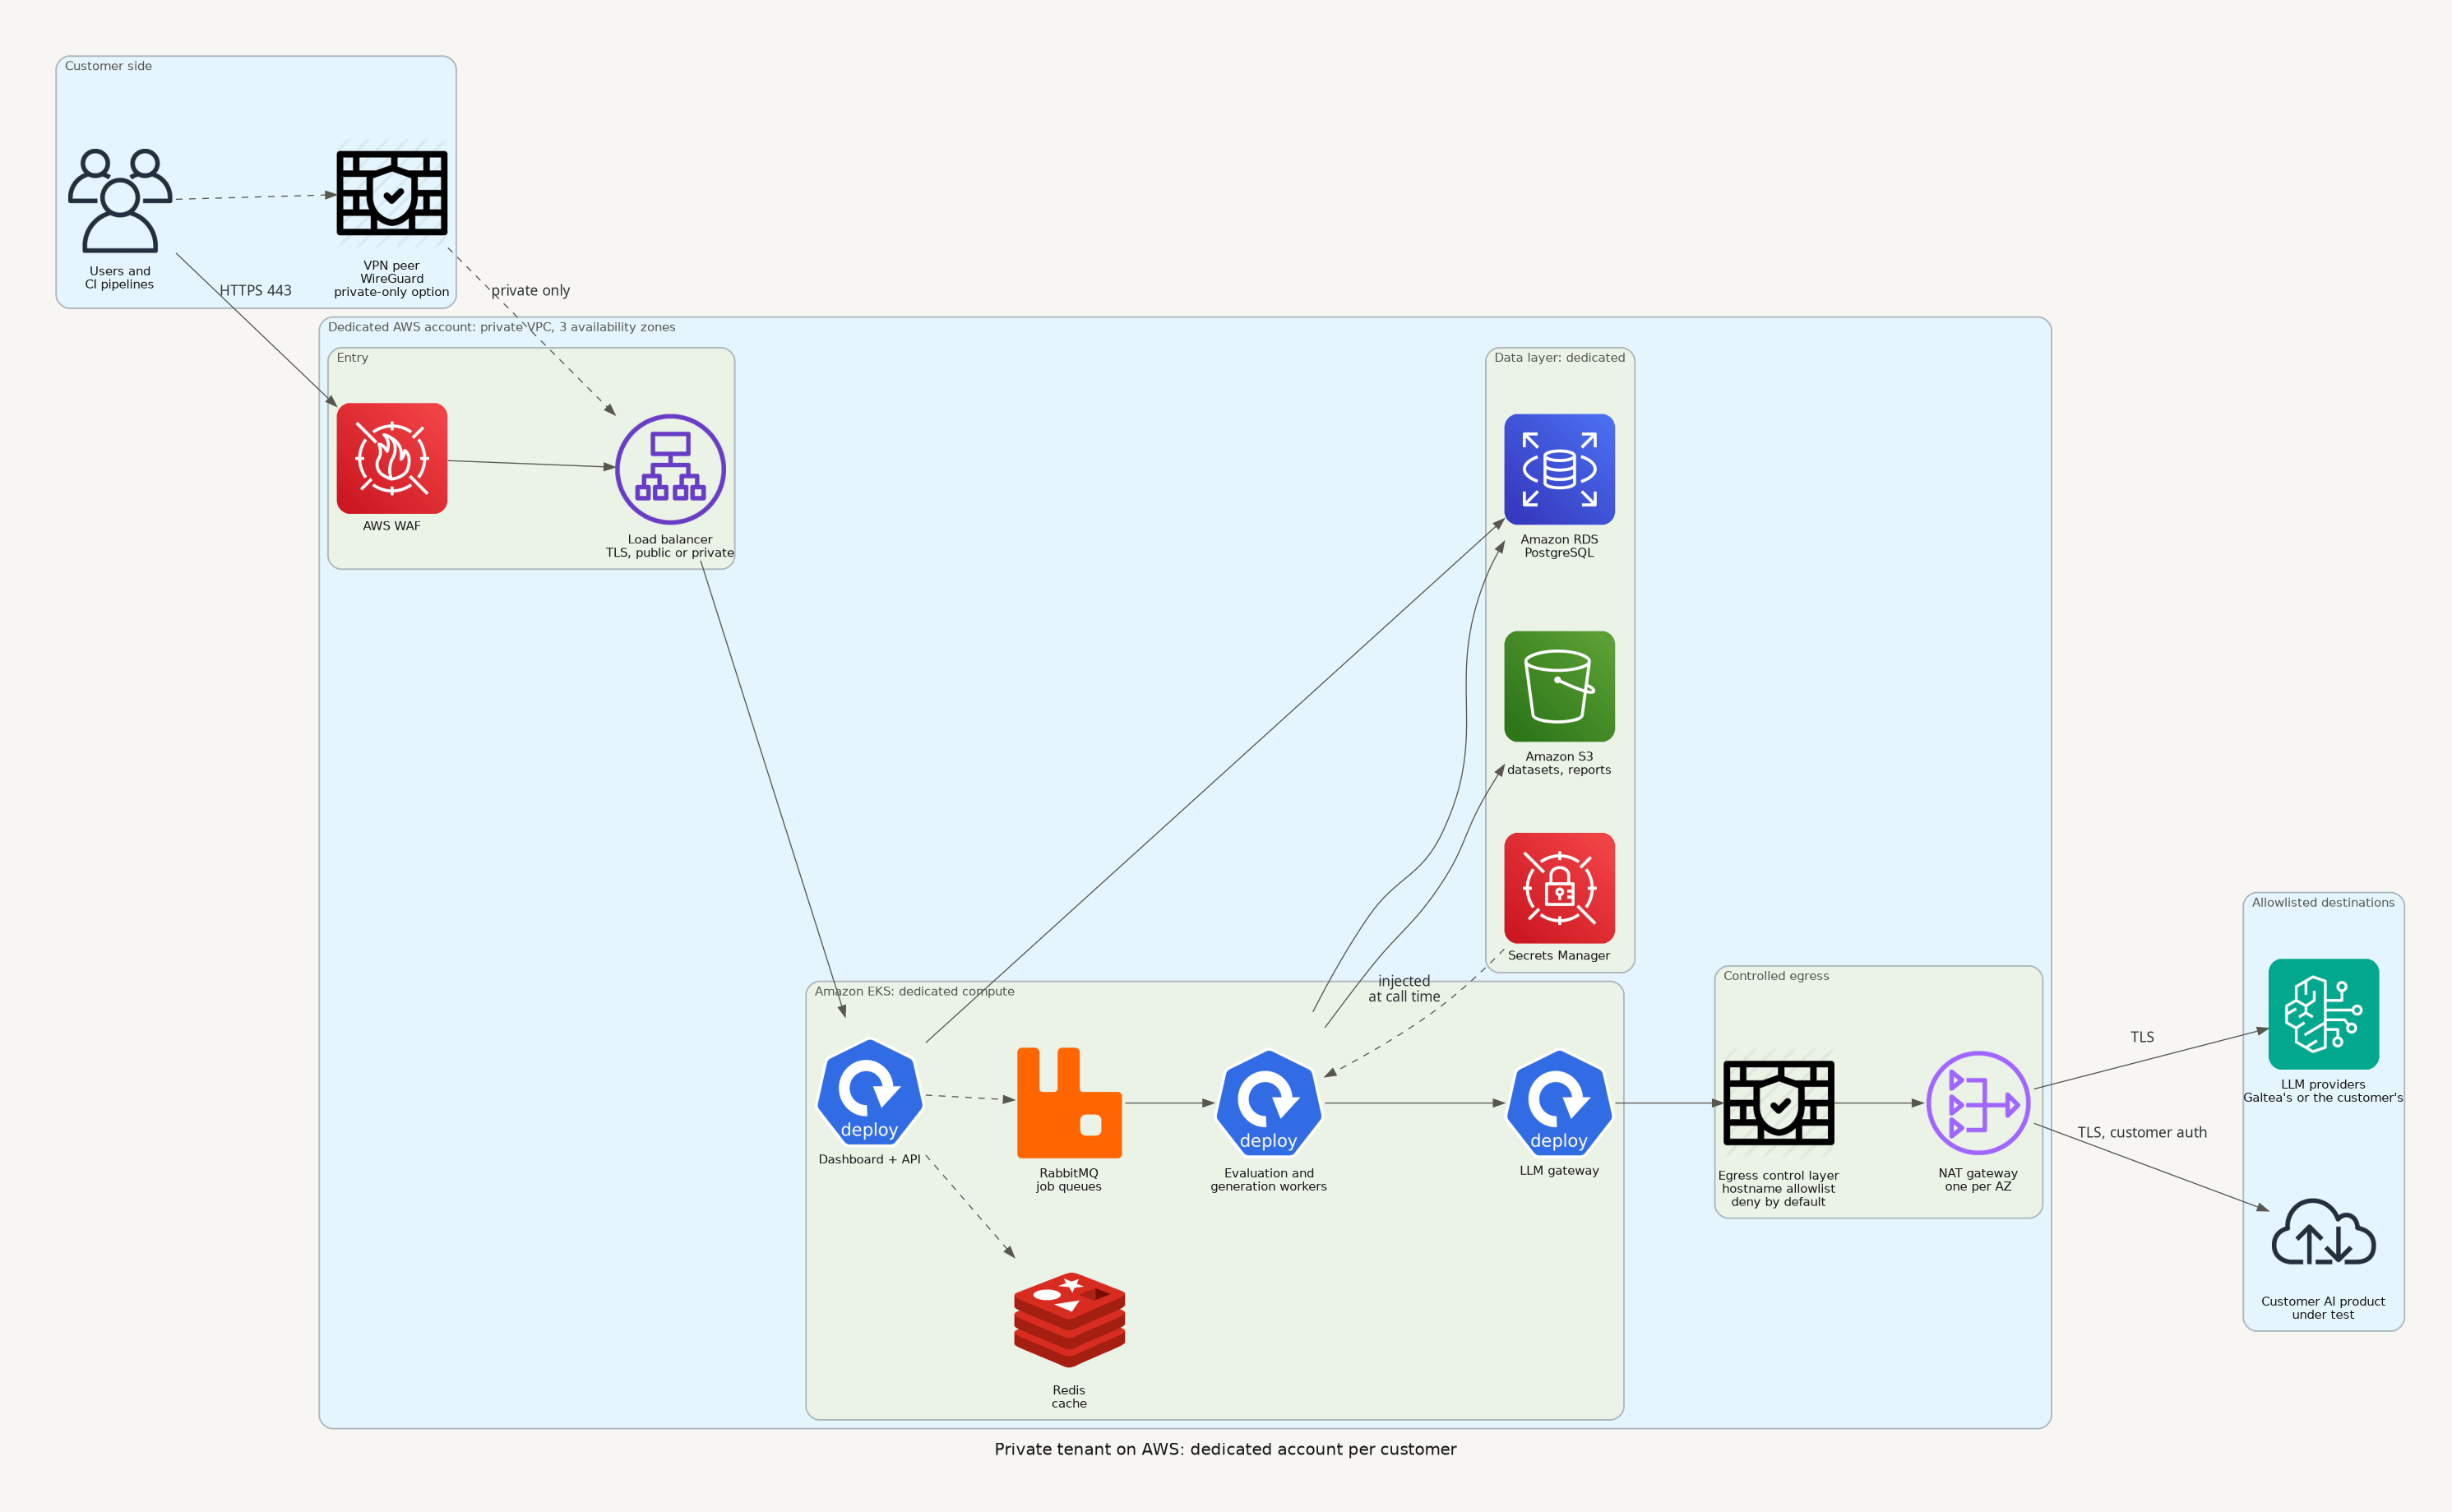
Task: Select the Load balancer icon
Action: pos(670,469)
